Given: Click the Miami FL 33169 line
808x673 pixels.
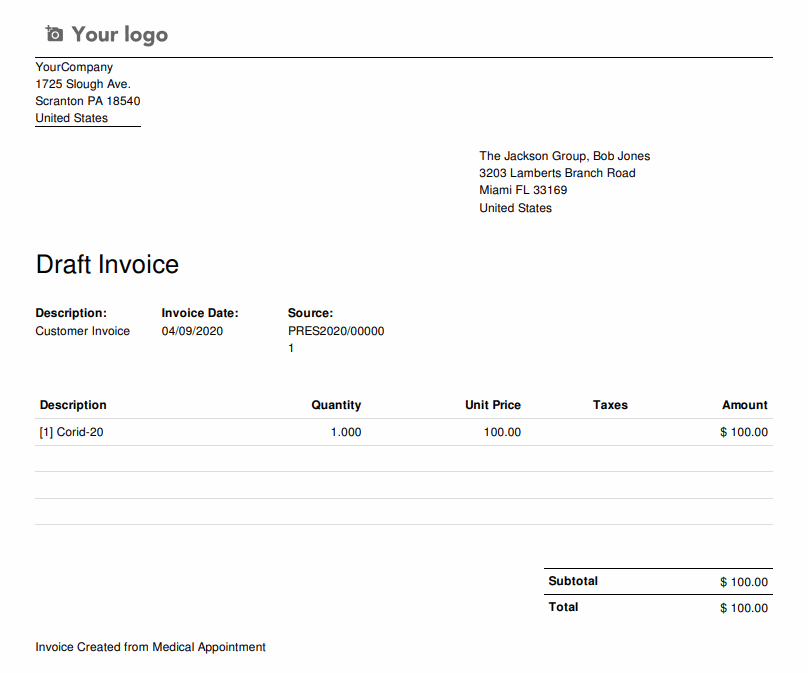Looking at the screenshot, I should coord(523,190).
